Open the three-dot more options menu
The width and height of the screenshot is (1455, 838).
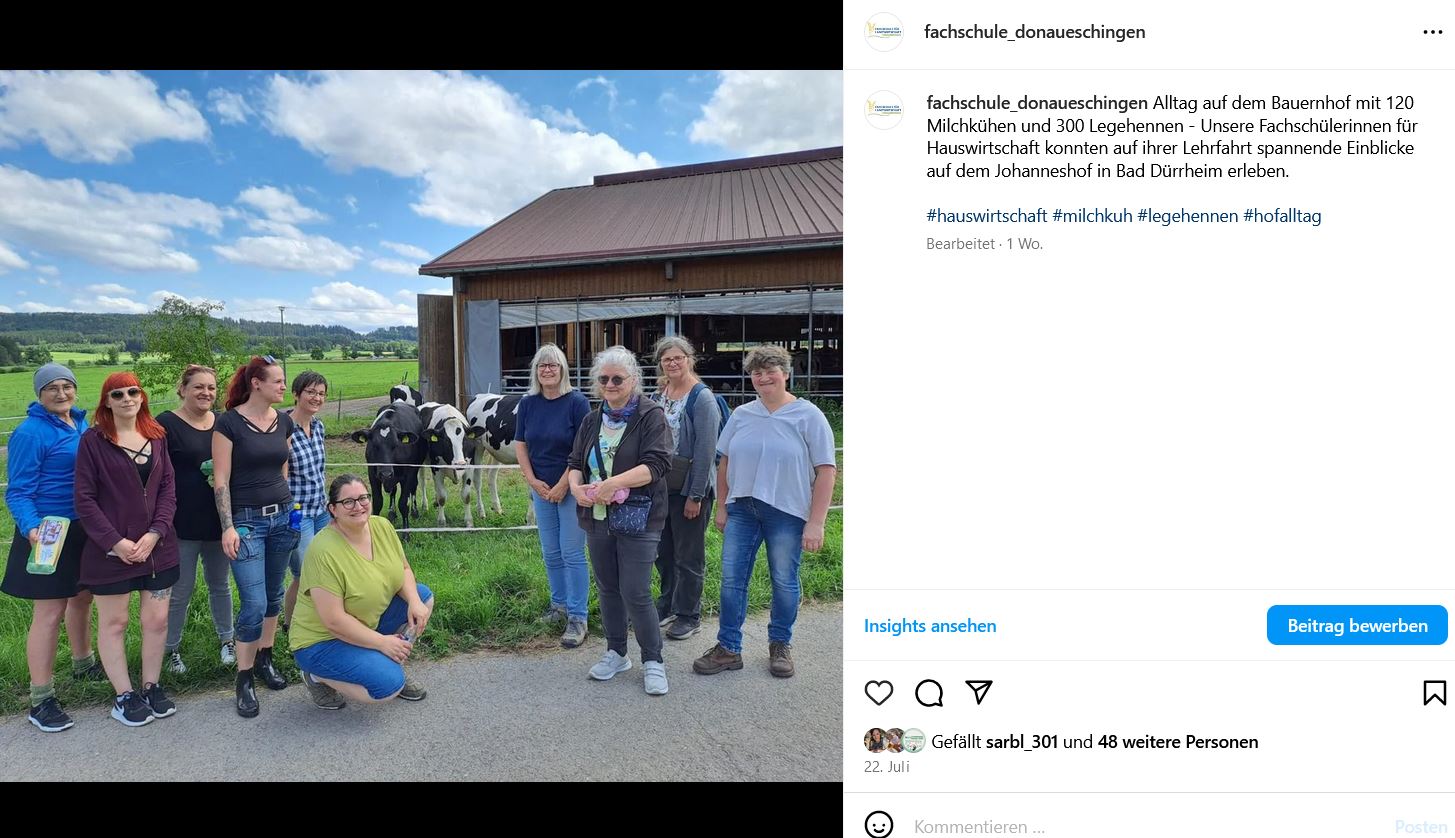pos(1433,32)
